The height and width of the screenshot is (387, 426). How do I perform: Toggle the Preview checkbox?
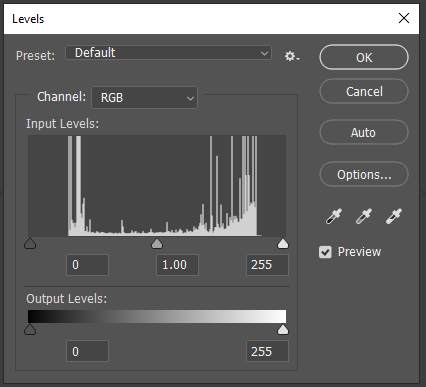tap(325, 252)
